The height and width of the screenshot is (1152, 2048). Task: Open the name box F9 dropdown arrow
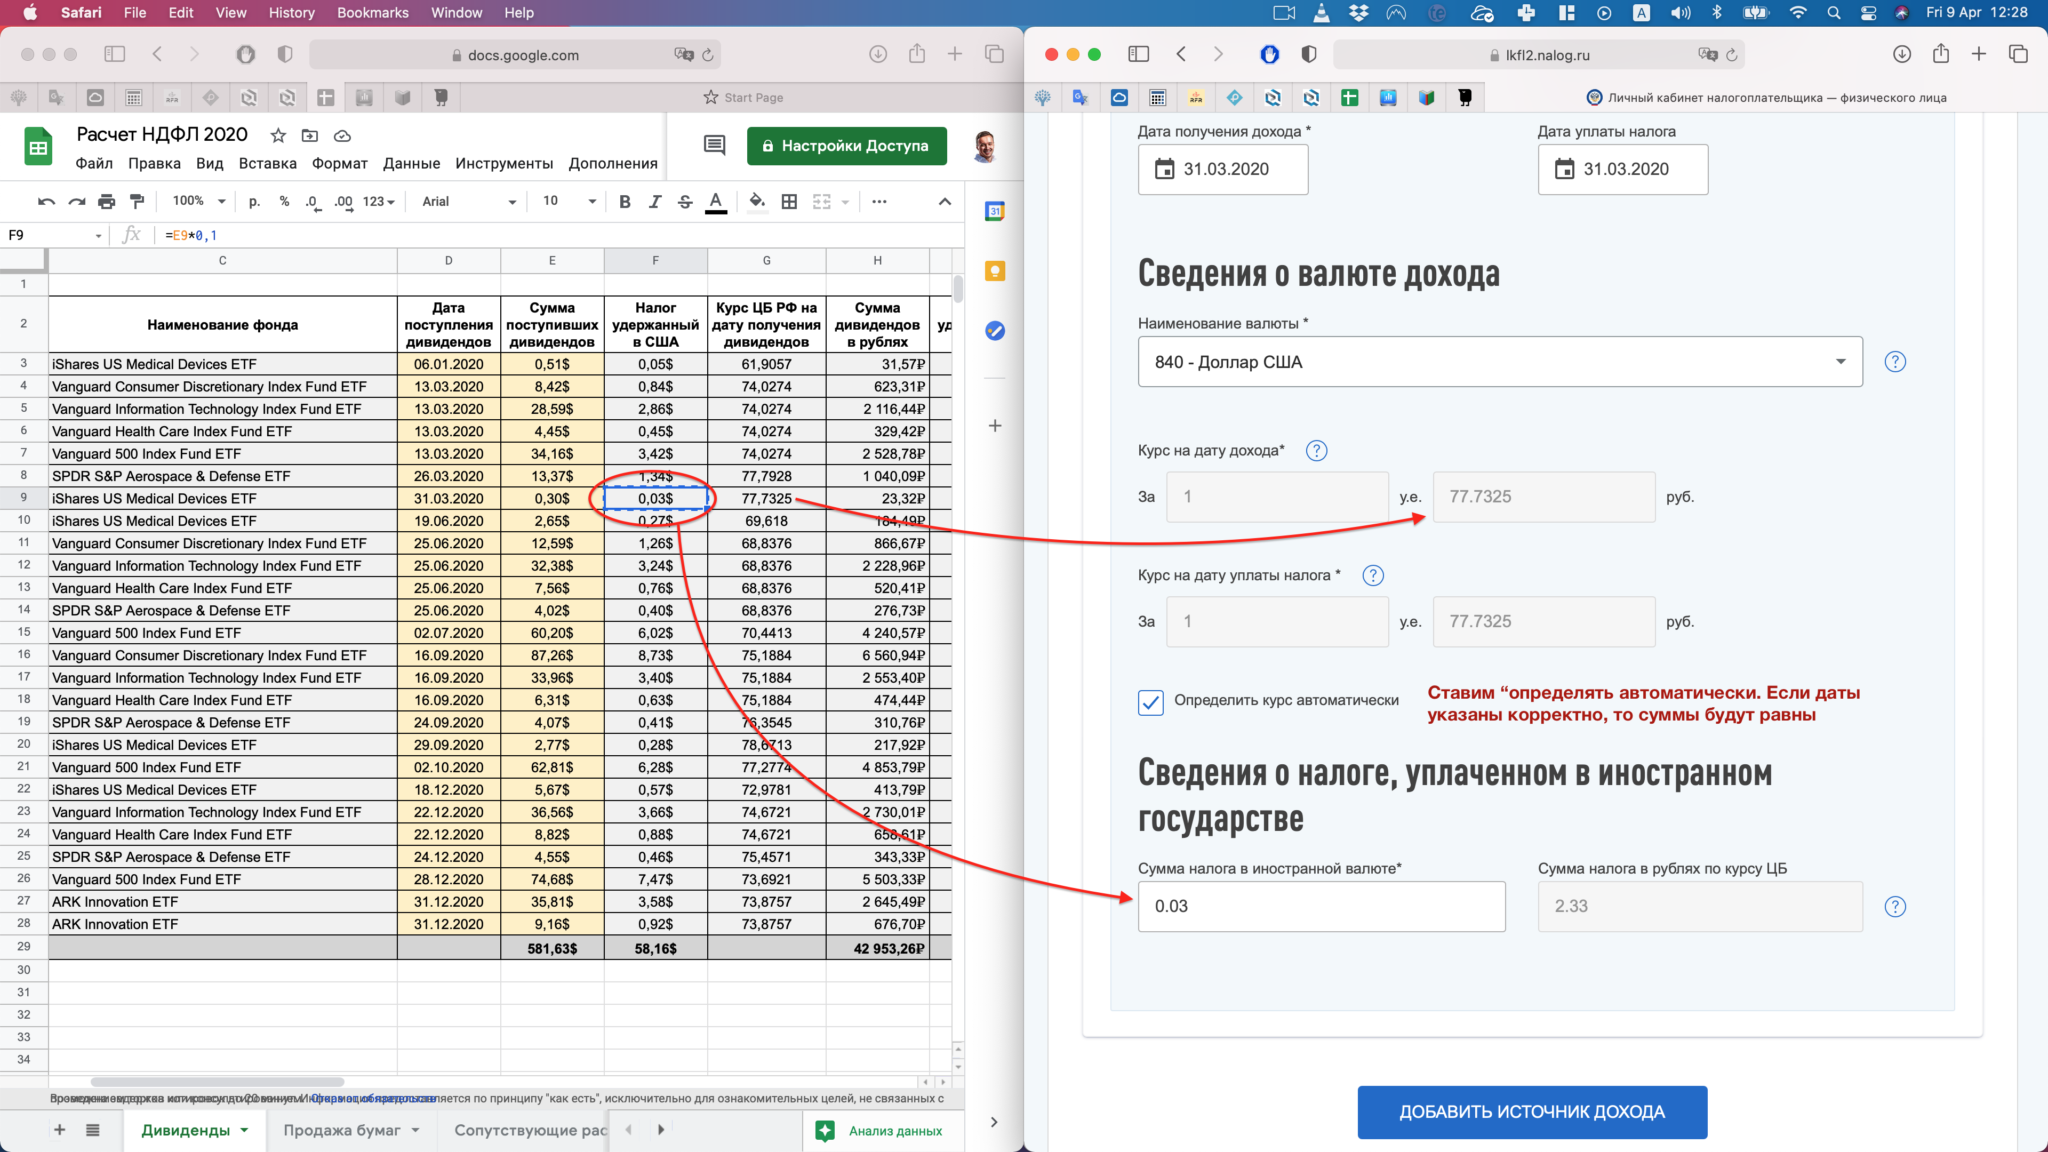click(98, 236)
